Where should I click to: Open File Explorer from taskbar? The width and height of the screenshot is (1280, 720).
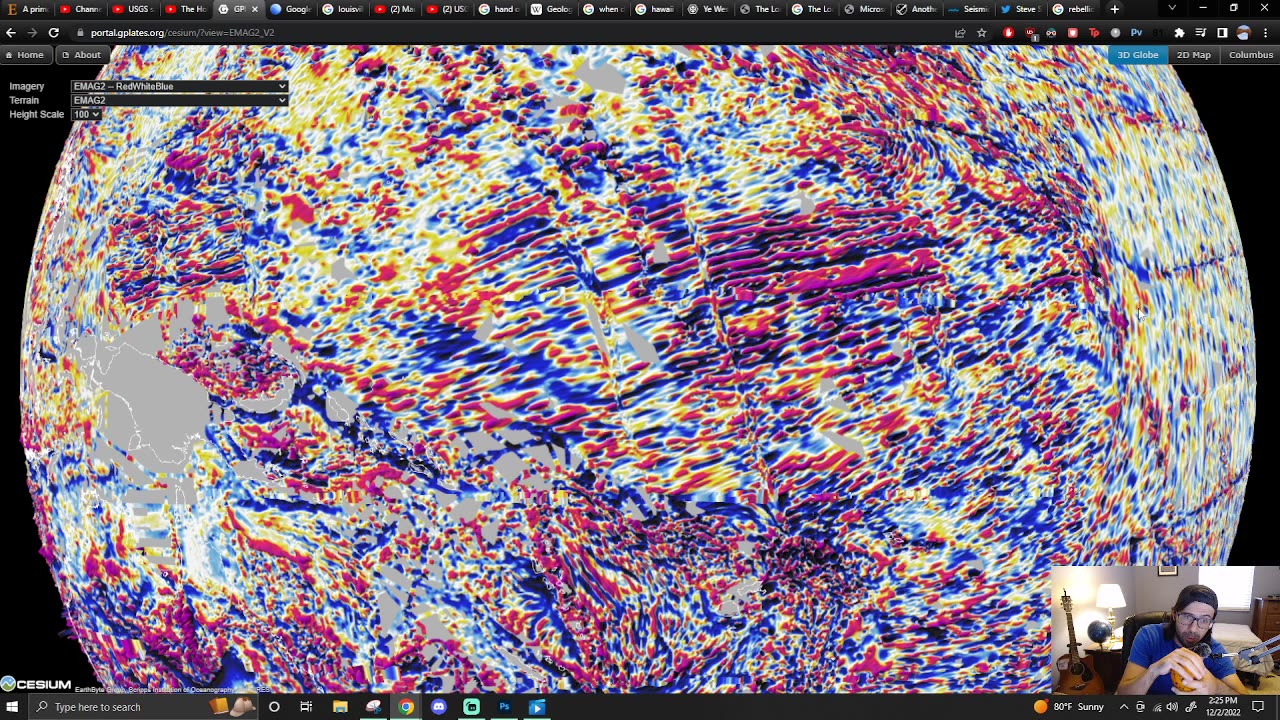click(340, 707)
